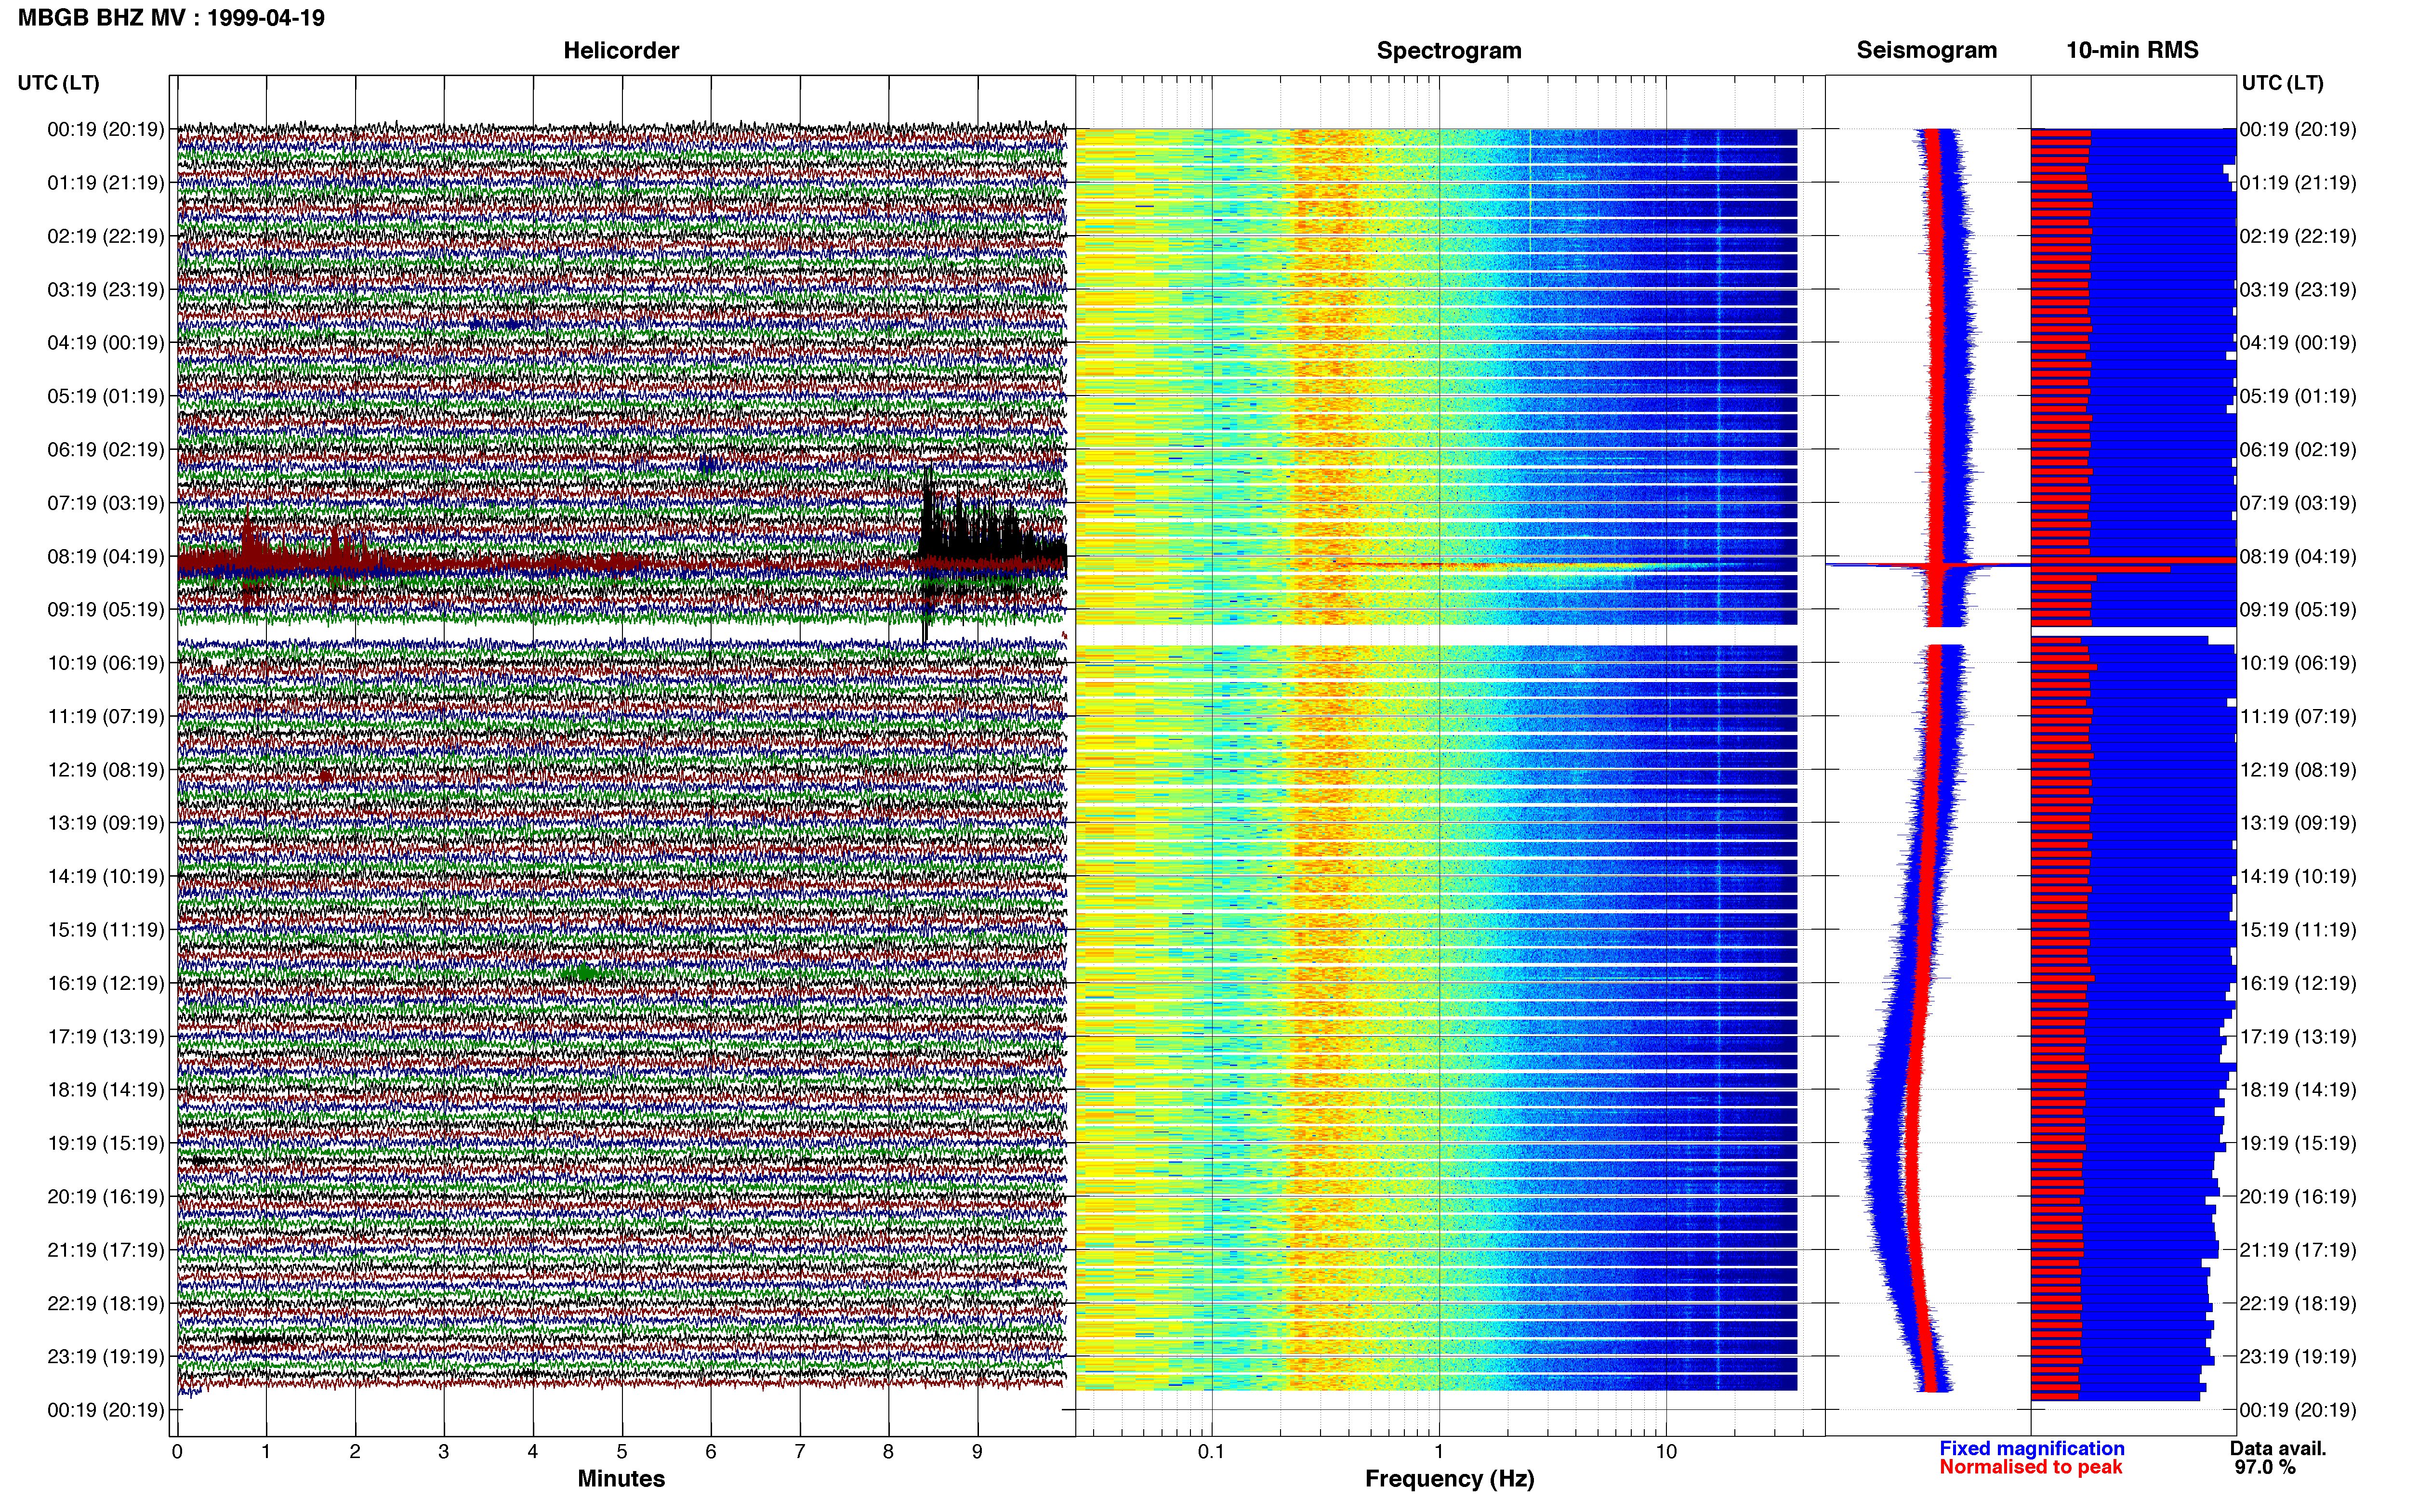Click helicorder time label '09:19 (05:19)'
2418x1512 pixels.
pos(105,609)
